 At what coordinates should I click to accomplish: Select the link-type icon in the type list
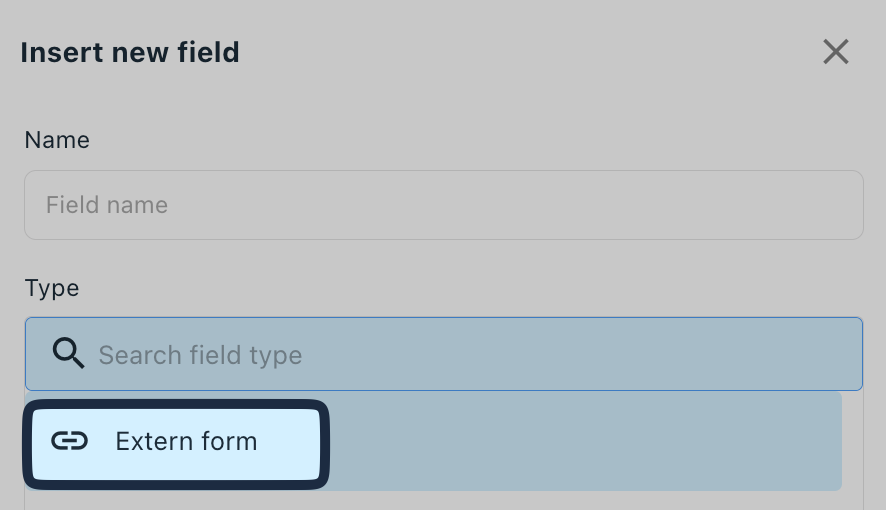coord(70,441)
